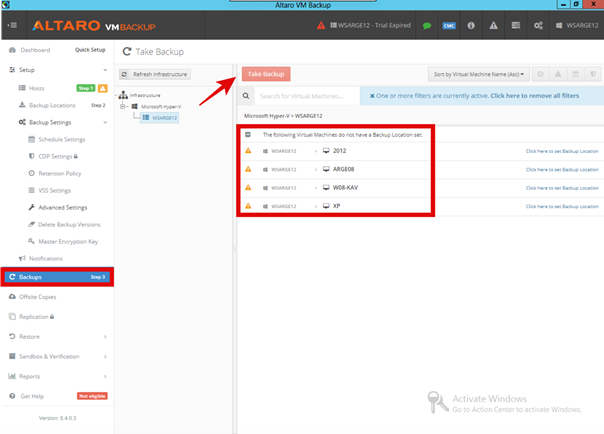Image resolution: width=604 pixels, height=434 pixels.
Task: Click Quick Setup link
Action: pos(90,50)
